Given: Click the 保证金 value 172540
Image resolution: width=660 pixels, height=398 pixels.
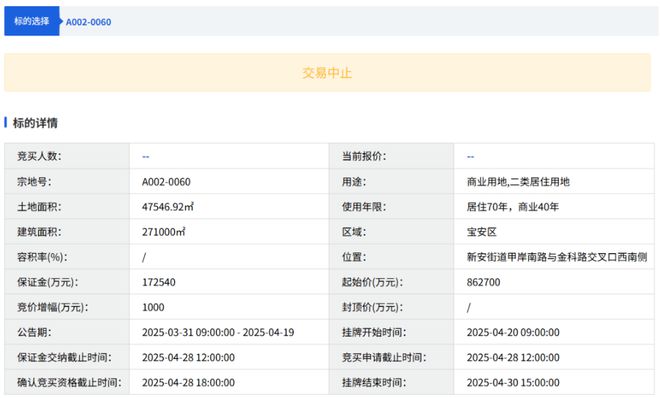Looking at the screenshot, I should 159,282.
